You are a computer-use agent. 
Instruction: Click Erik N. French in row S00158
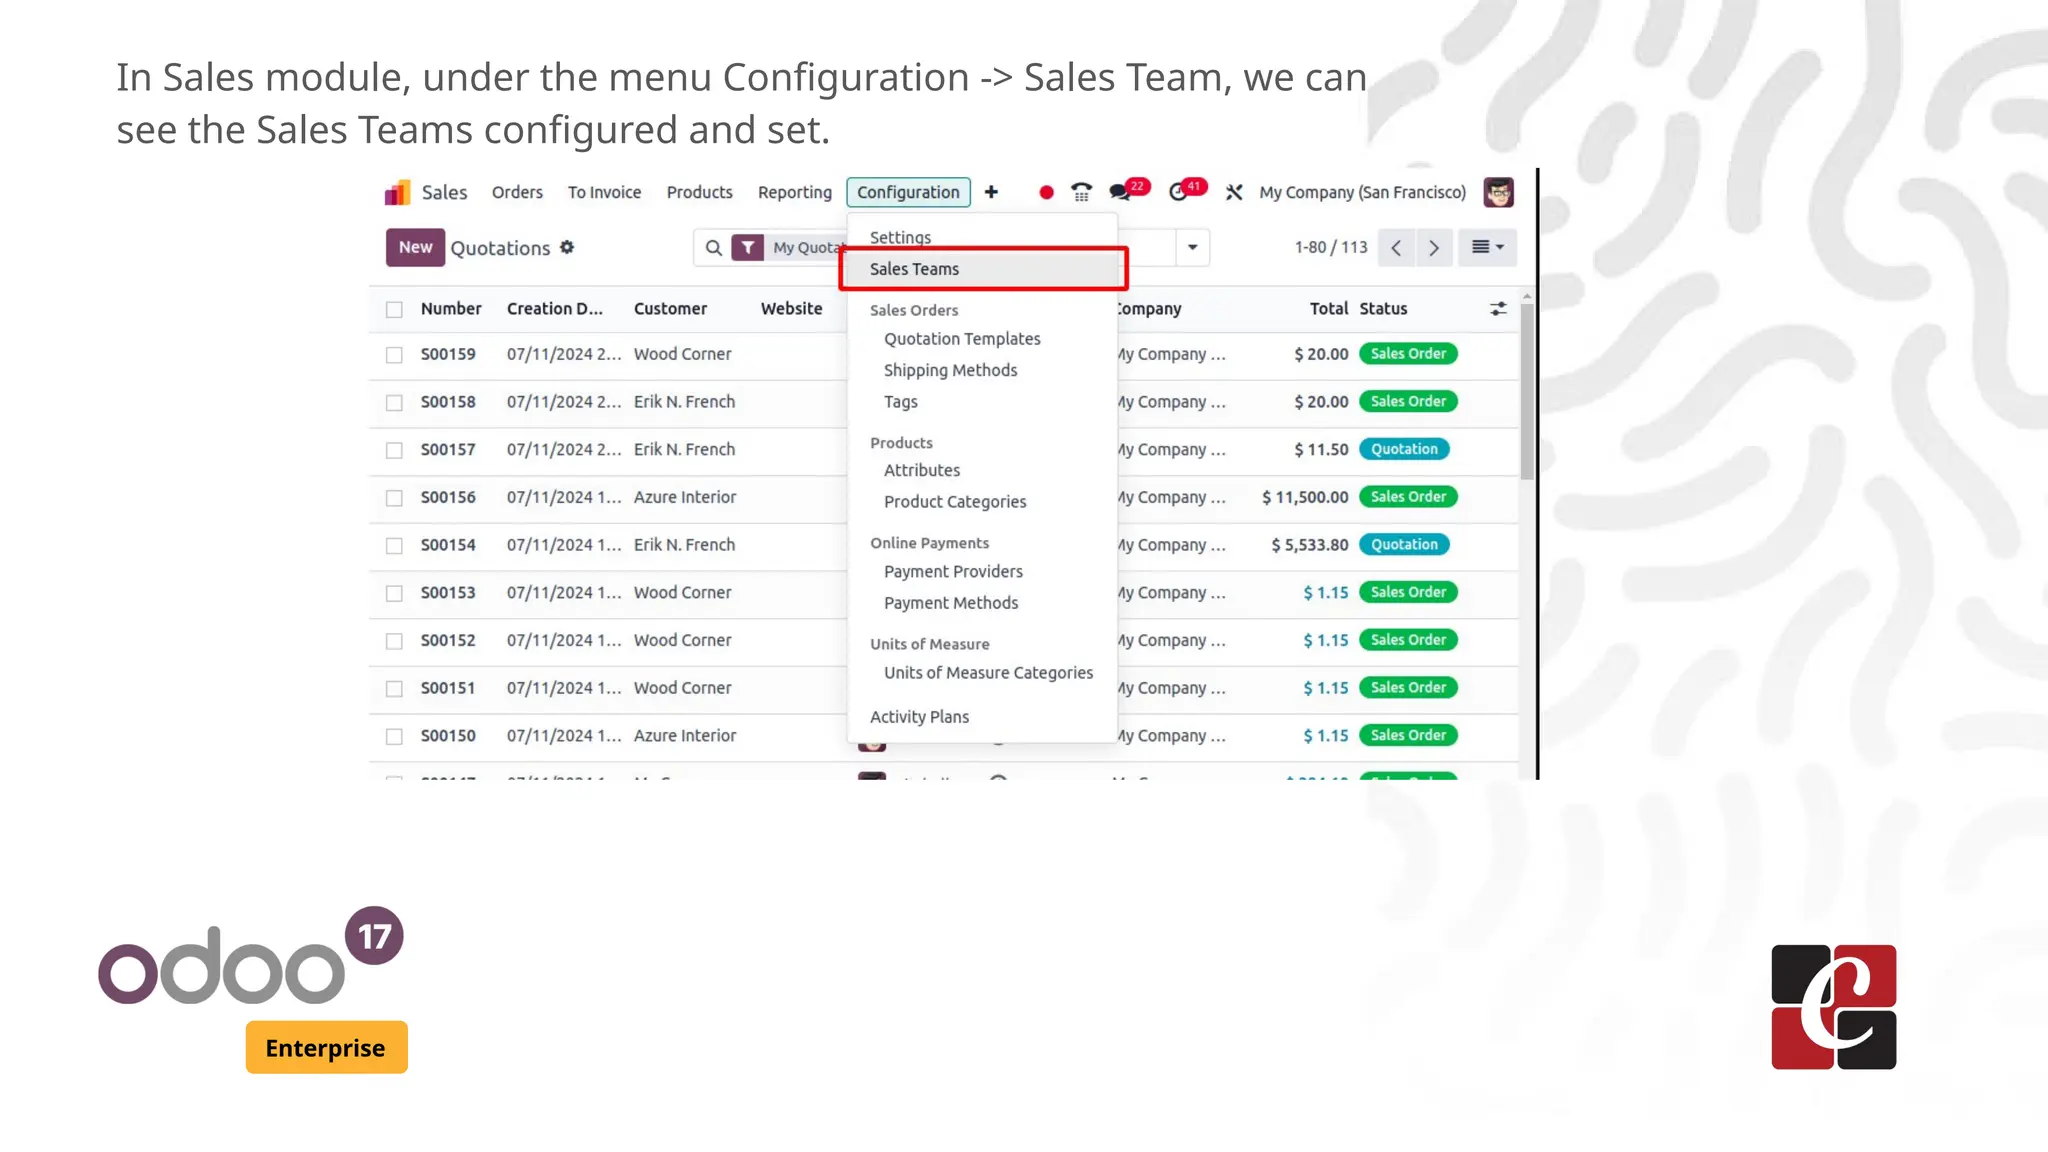point(684,401)
